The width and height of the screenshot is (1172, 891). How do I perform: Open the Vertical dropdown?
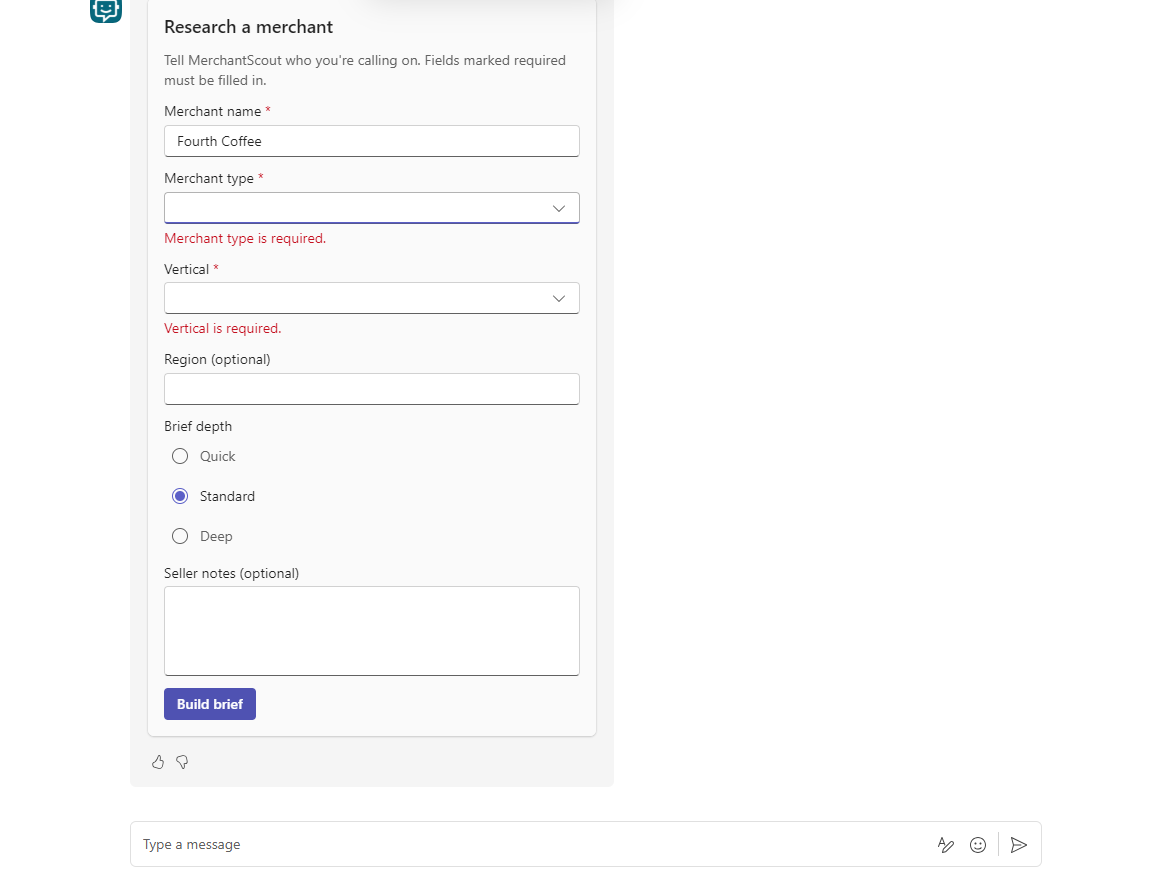(371, 298)
